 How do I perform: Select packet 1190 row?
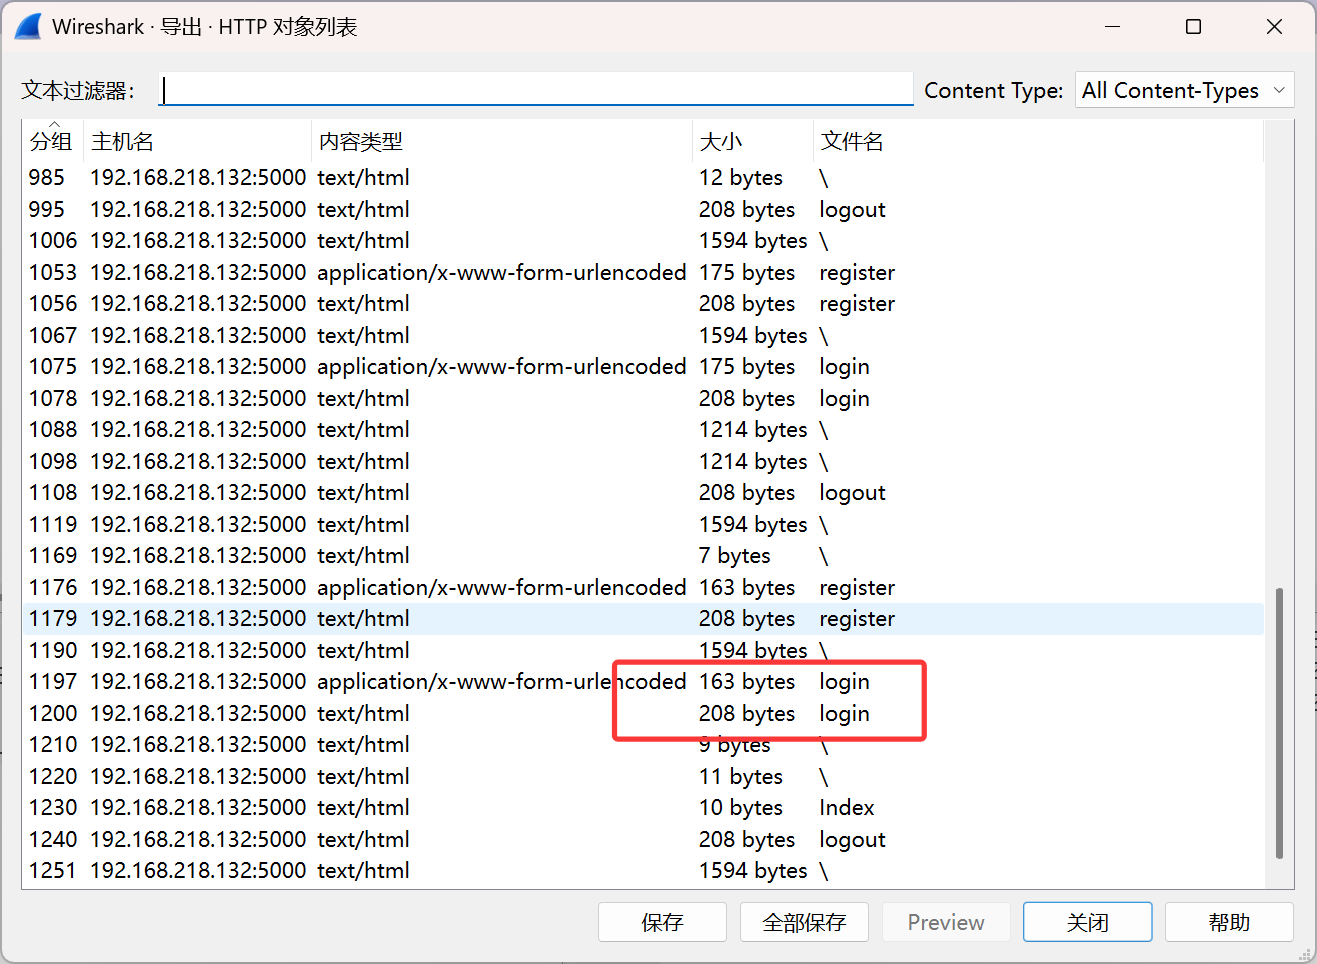click(643, 650)
